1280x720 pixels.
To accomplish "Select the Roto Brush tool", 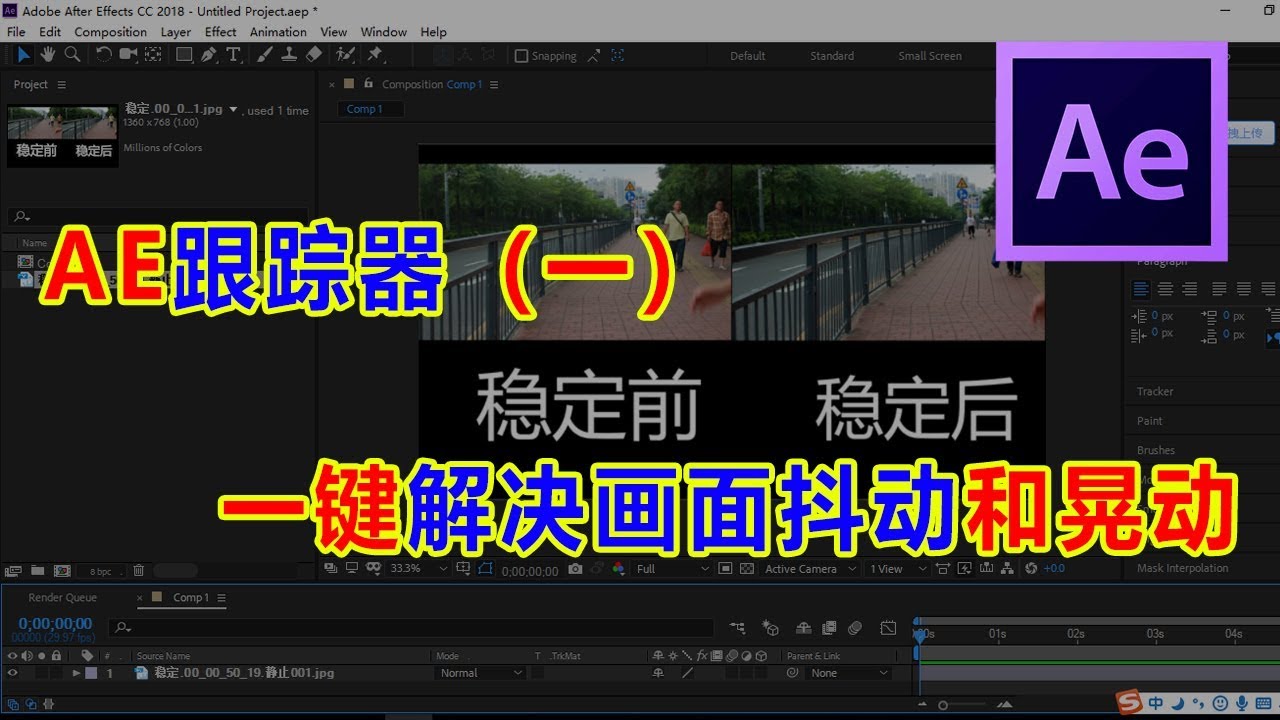I will coord(345,55).
